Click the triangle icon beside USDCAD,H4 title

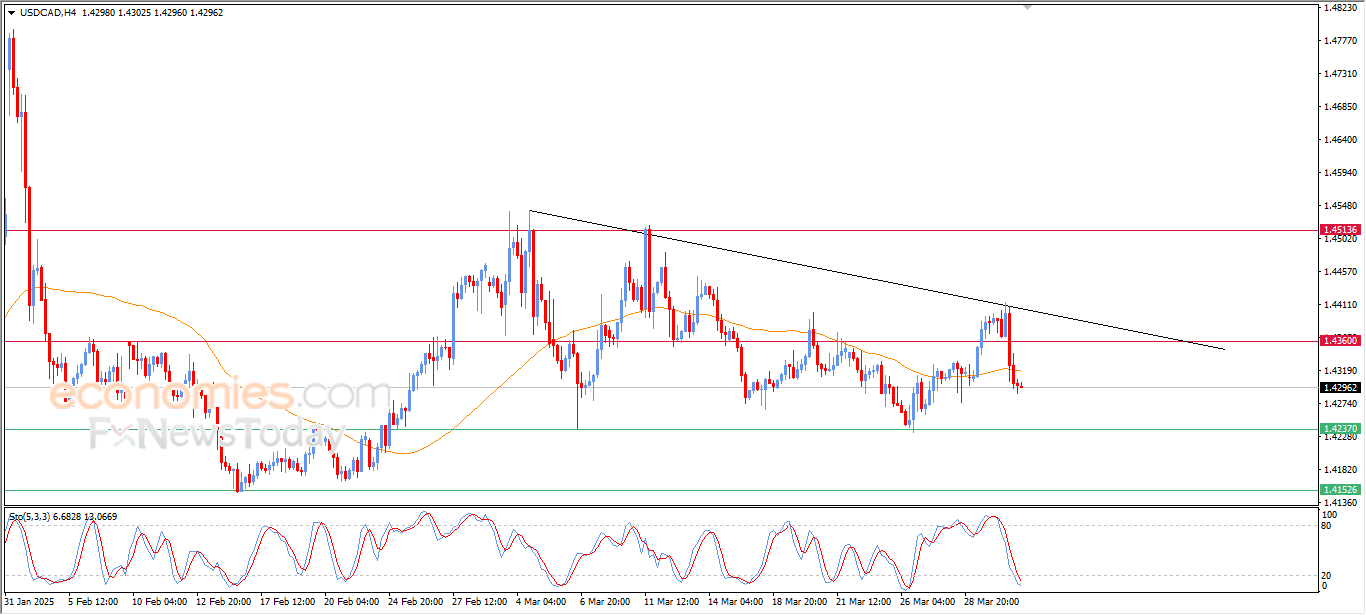tap(11, 13)
